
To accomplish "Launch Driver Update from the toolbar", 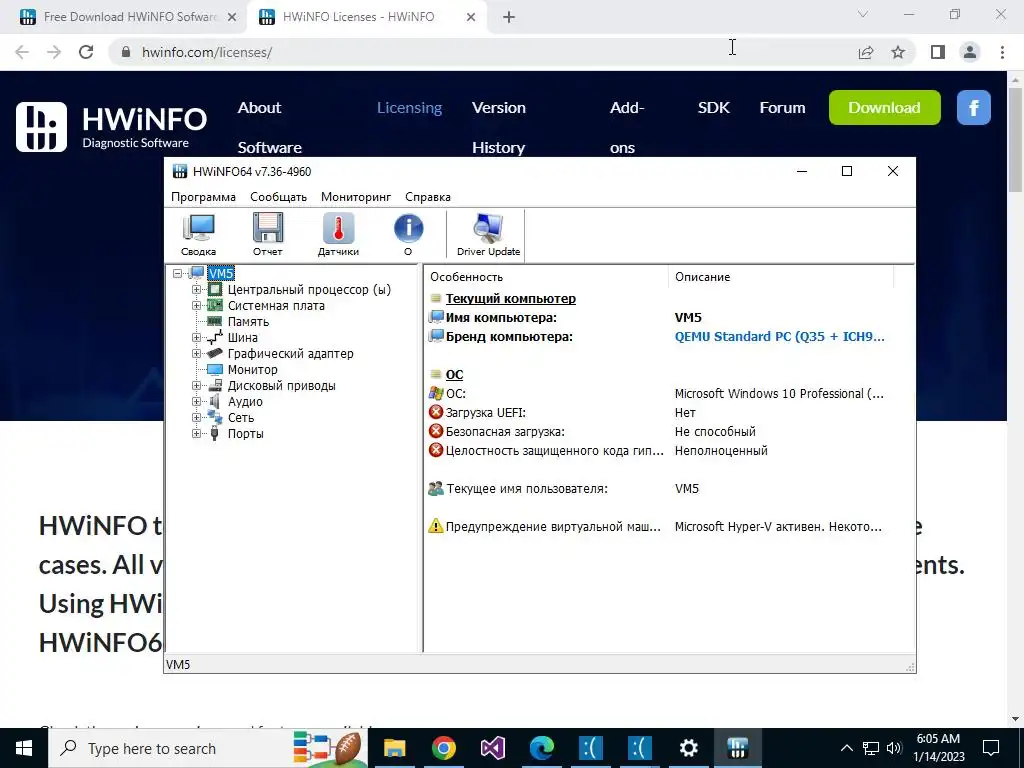I will pyautogui.click(x=488, y=235).
